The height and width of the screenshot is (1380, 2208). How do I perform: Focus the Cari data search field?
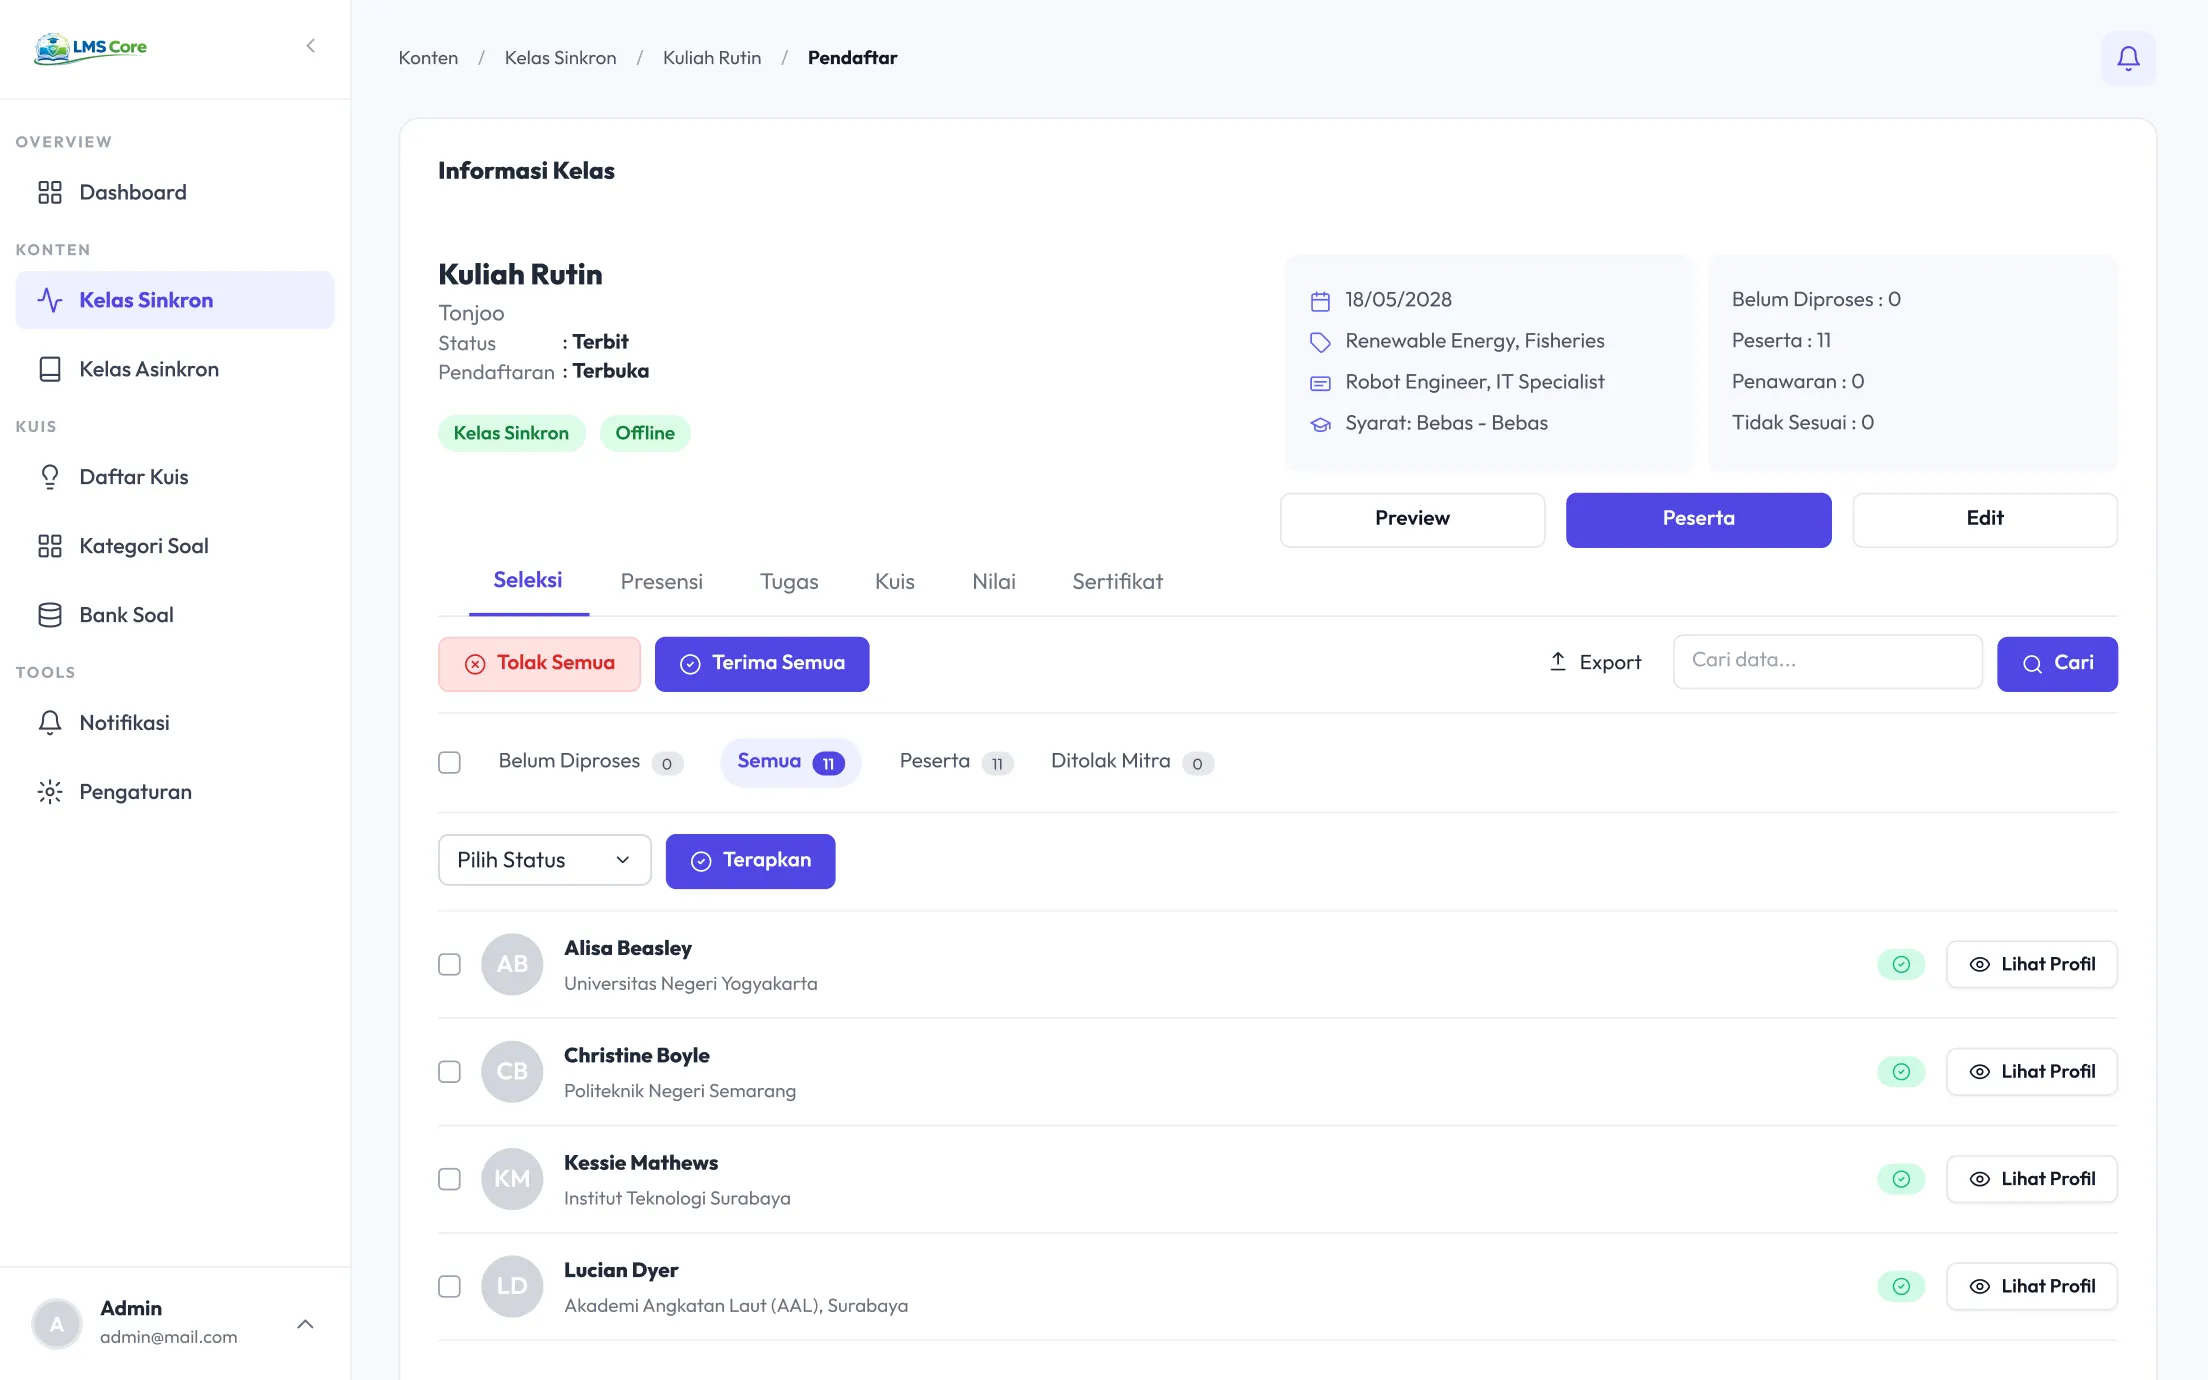click(x=1827, y=661)
